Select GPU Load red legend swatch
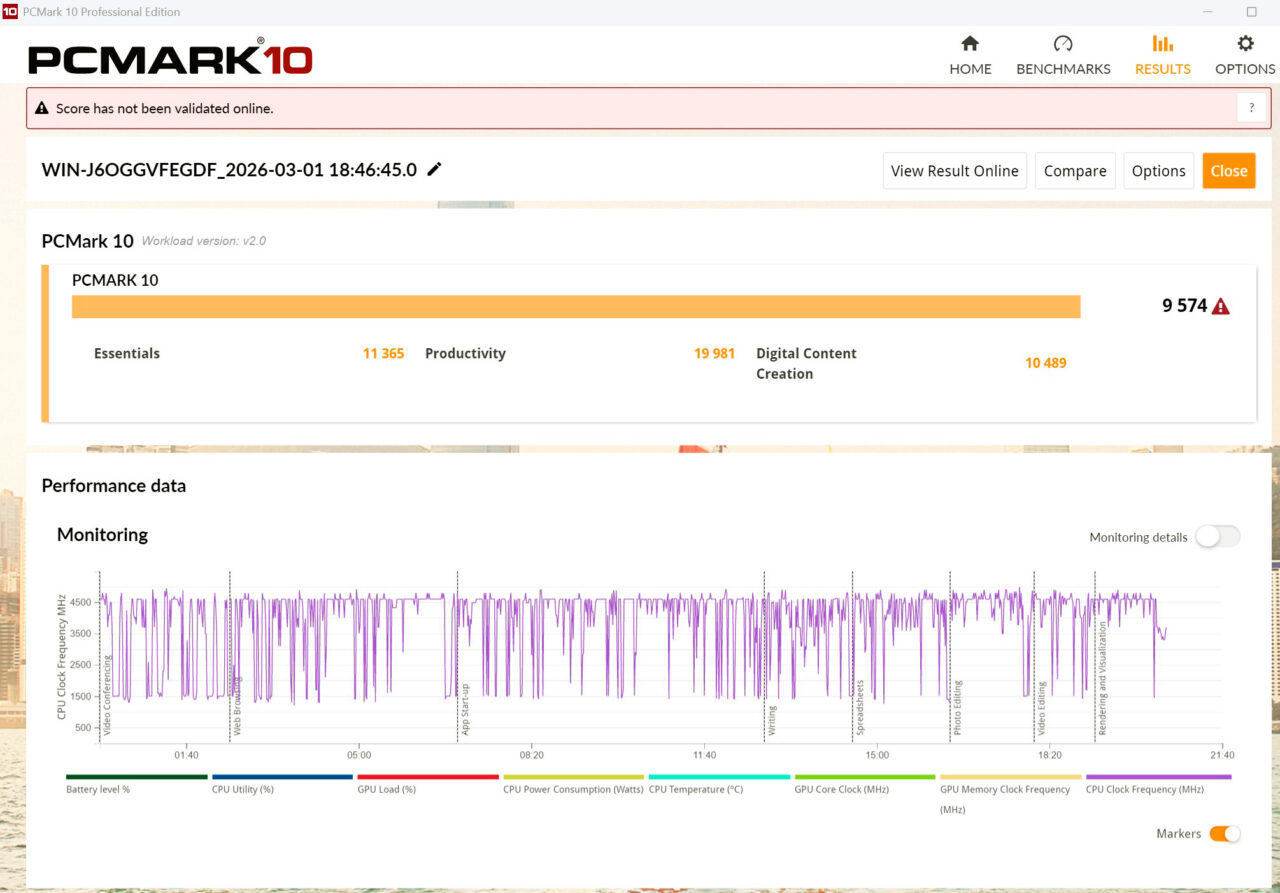The width and height of the screenshot is (1280, 893). point(427,777)
